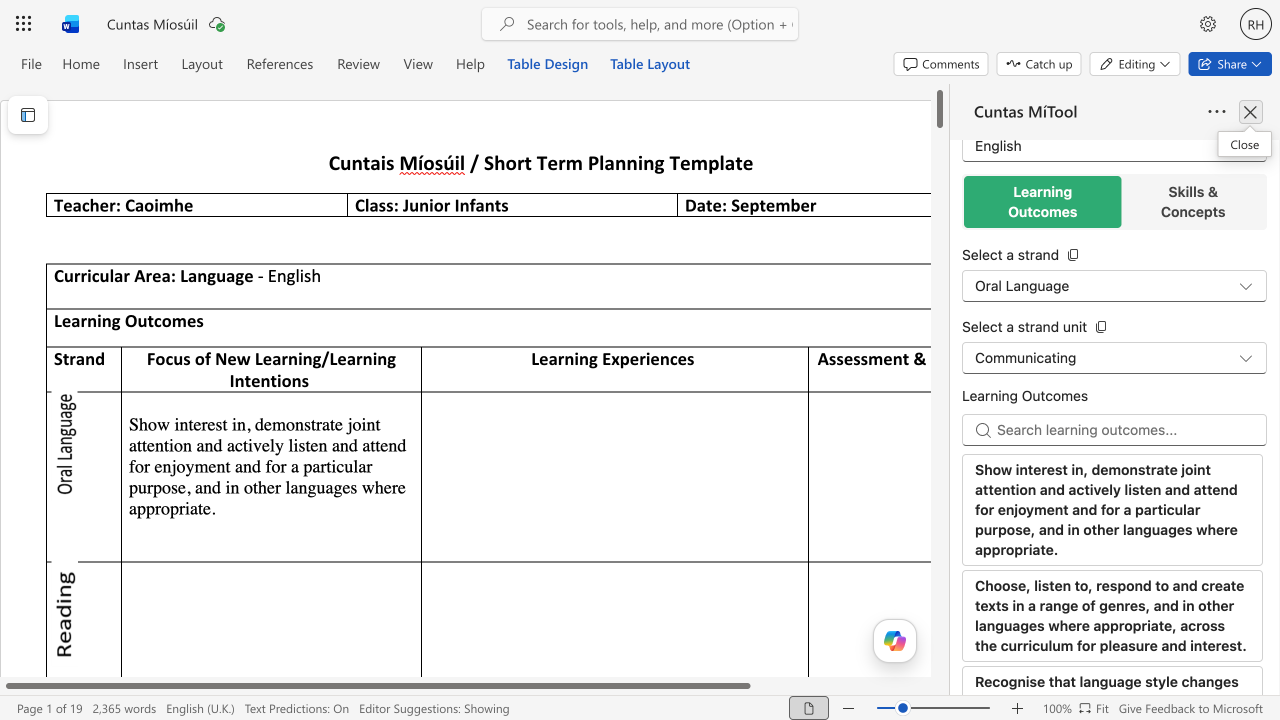Insert the 'Choose, listen to, respond' outcome
Viewport: 1280px width, 720px height.
point(1112,616)
